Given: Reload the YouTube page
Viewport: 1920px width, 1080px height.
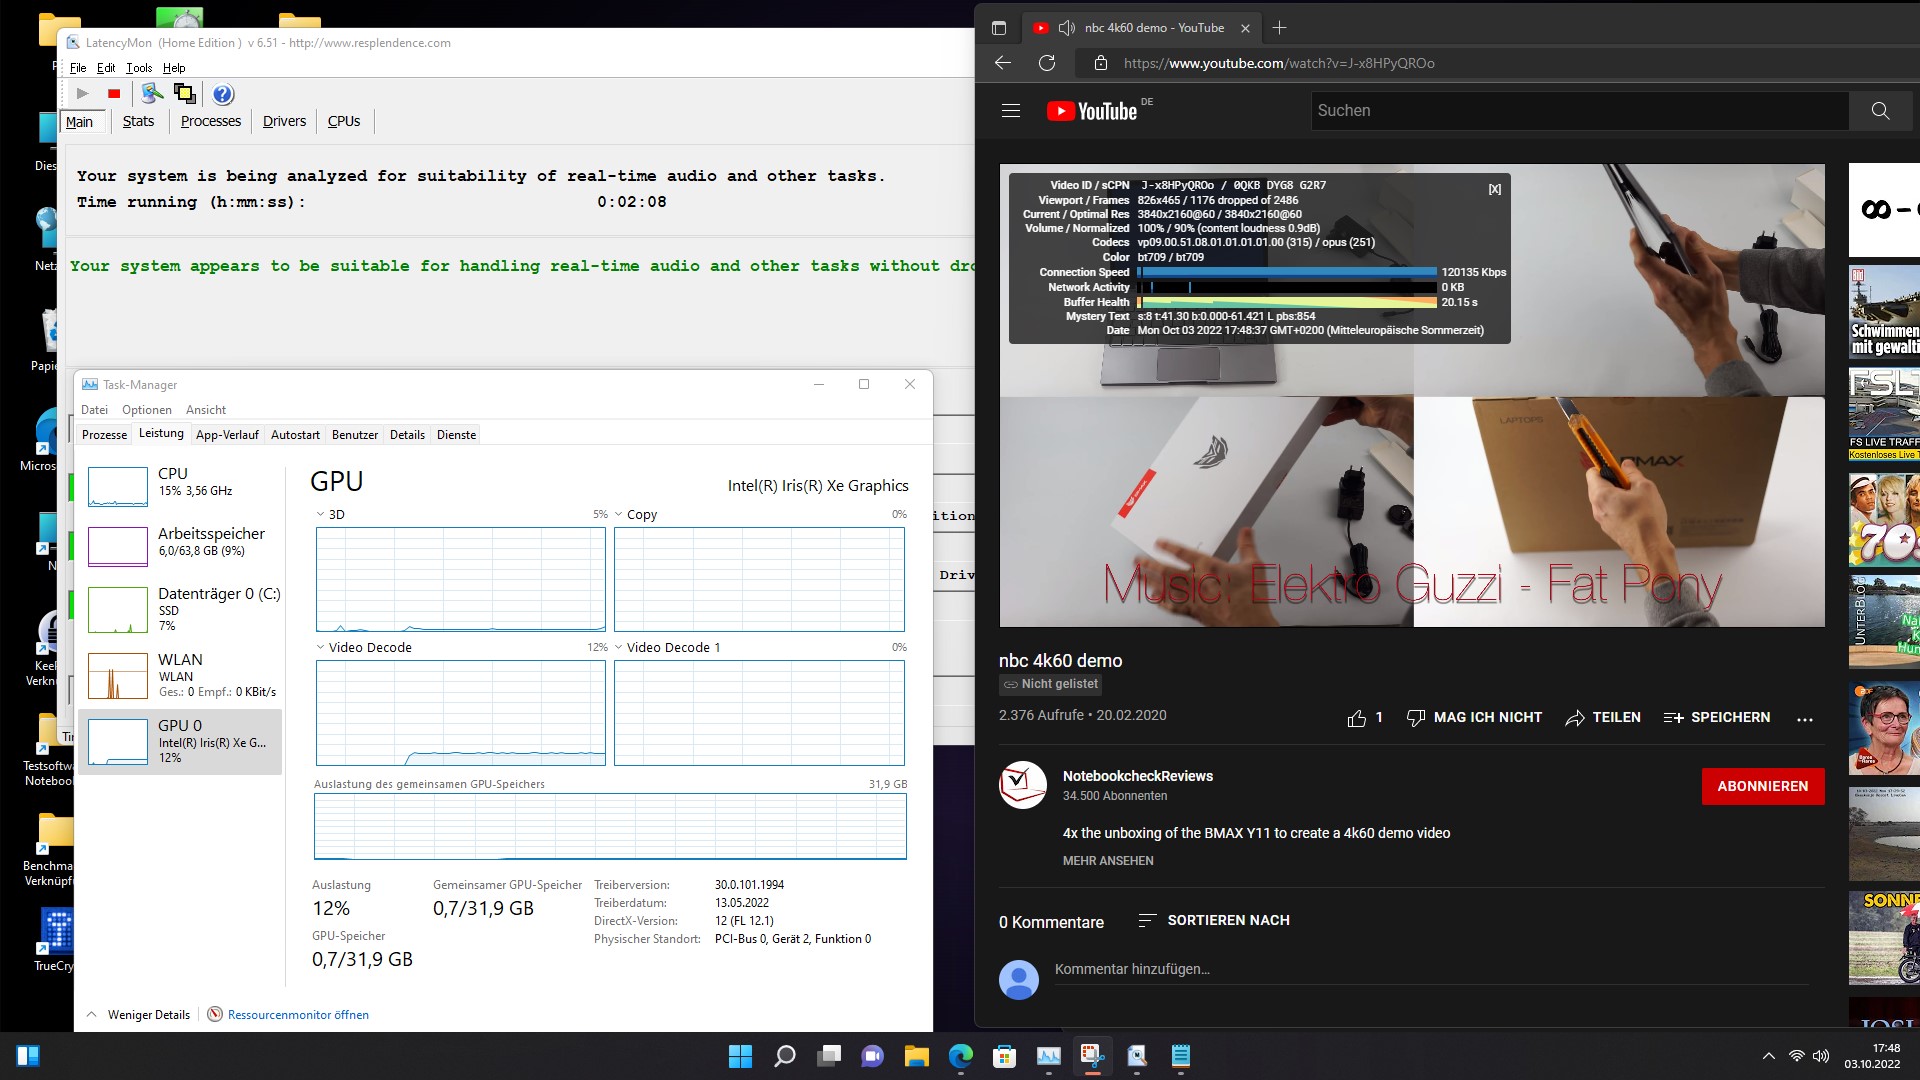Looking at the screenshot, I should click(1047, 63).
